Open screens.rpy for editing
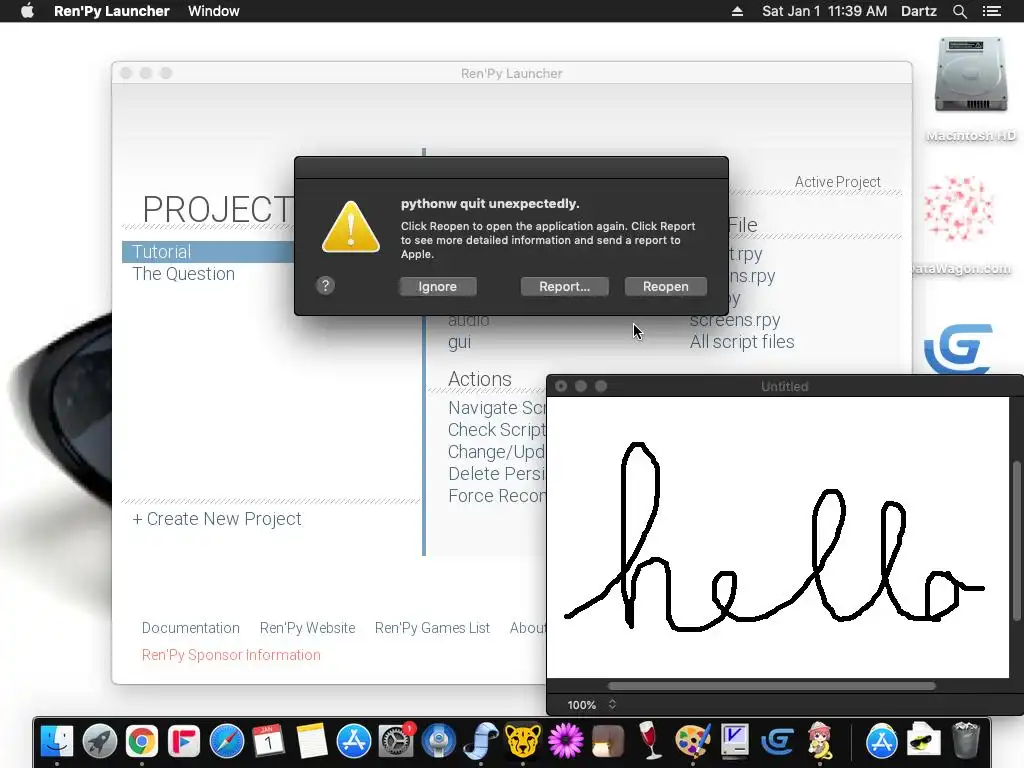The height and width of the screenshot is (768, 1024). (735, 322)
